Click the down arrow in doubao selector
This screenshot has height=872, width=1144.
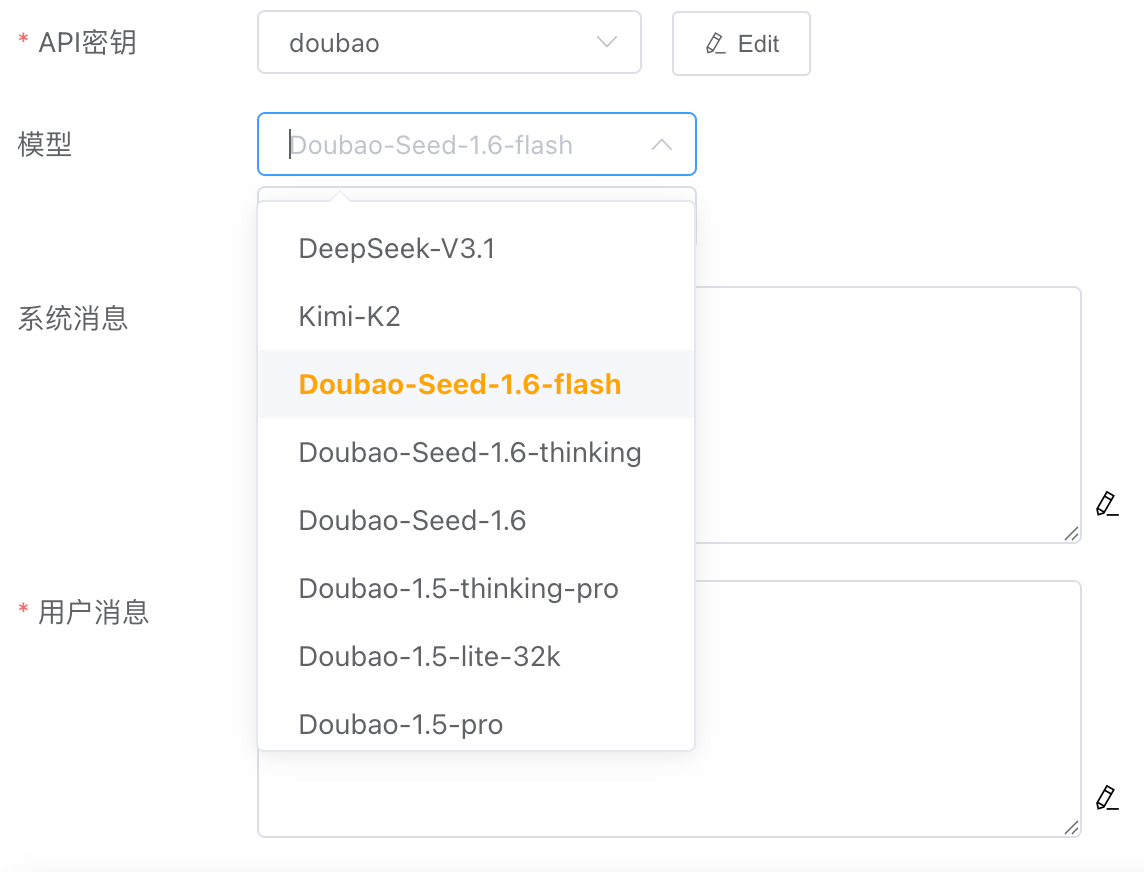pyautogui.click(x=606, y=42)
